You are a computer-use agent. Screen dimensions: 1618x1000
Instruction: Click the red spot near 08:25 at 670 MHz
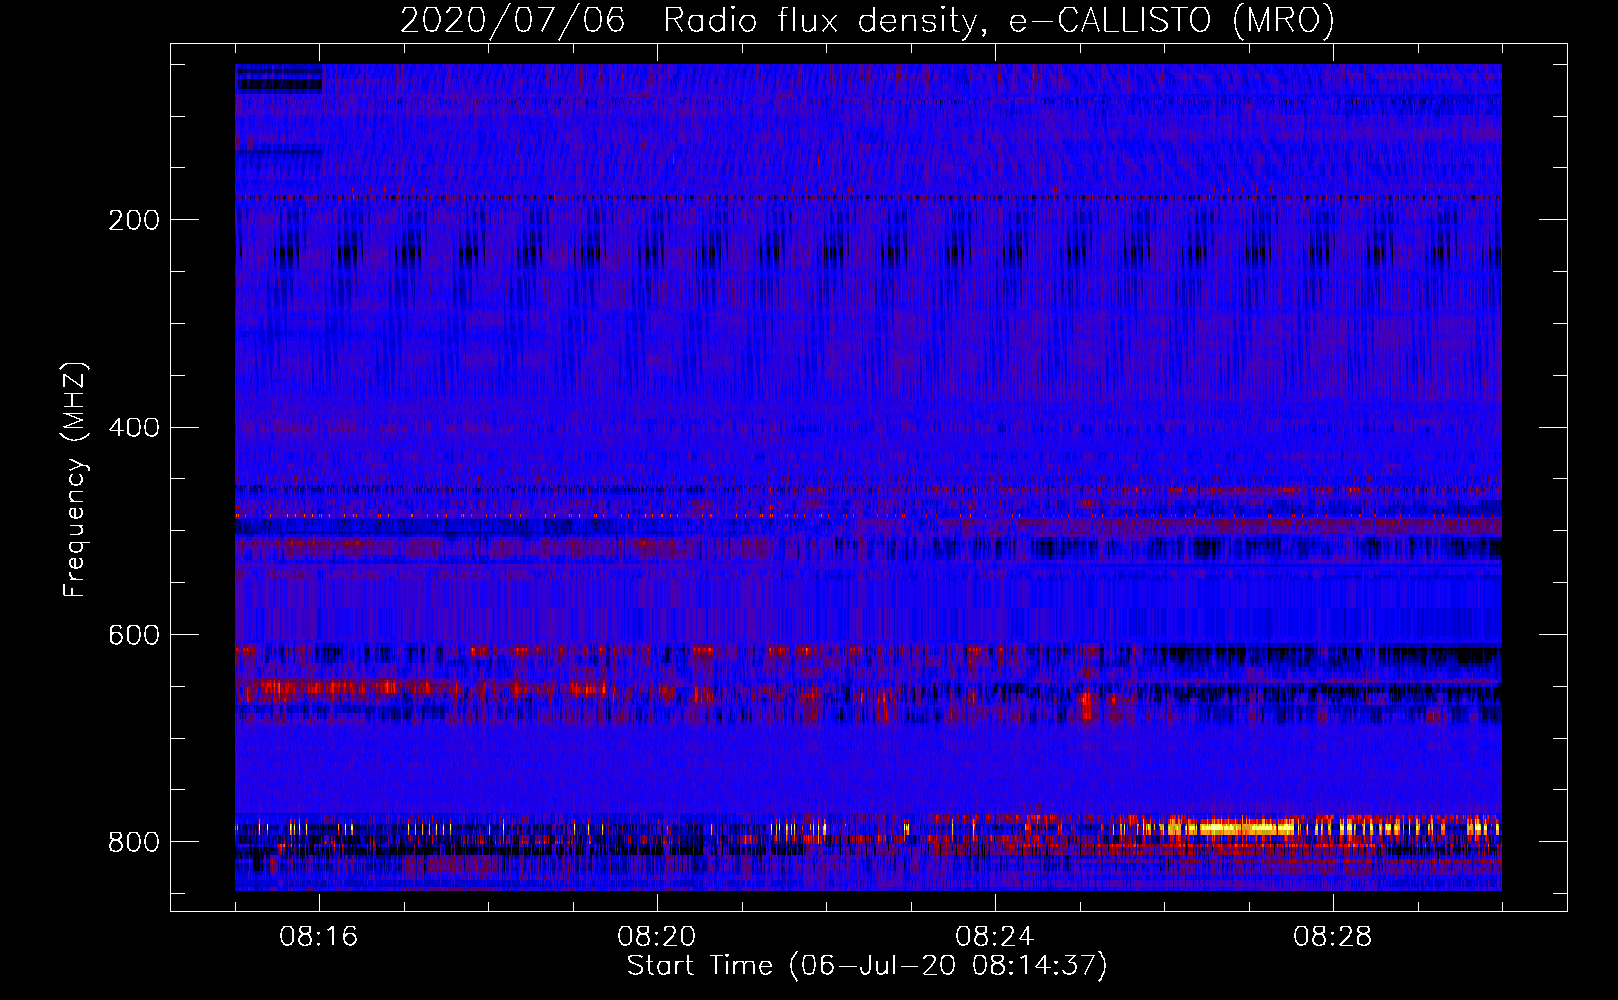1087,707
